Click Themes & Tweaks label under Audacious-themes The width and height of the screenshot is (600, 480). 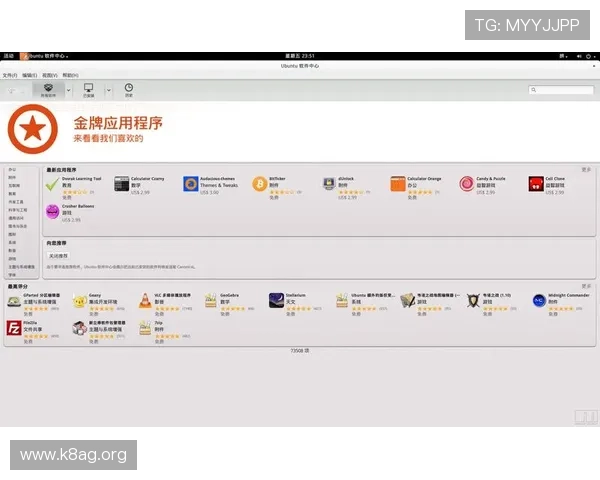point(219,185)
